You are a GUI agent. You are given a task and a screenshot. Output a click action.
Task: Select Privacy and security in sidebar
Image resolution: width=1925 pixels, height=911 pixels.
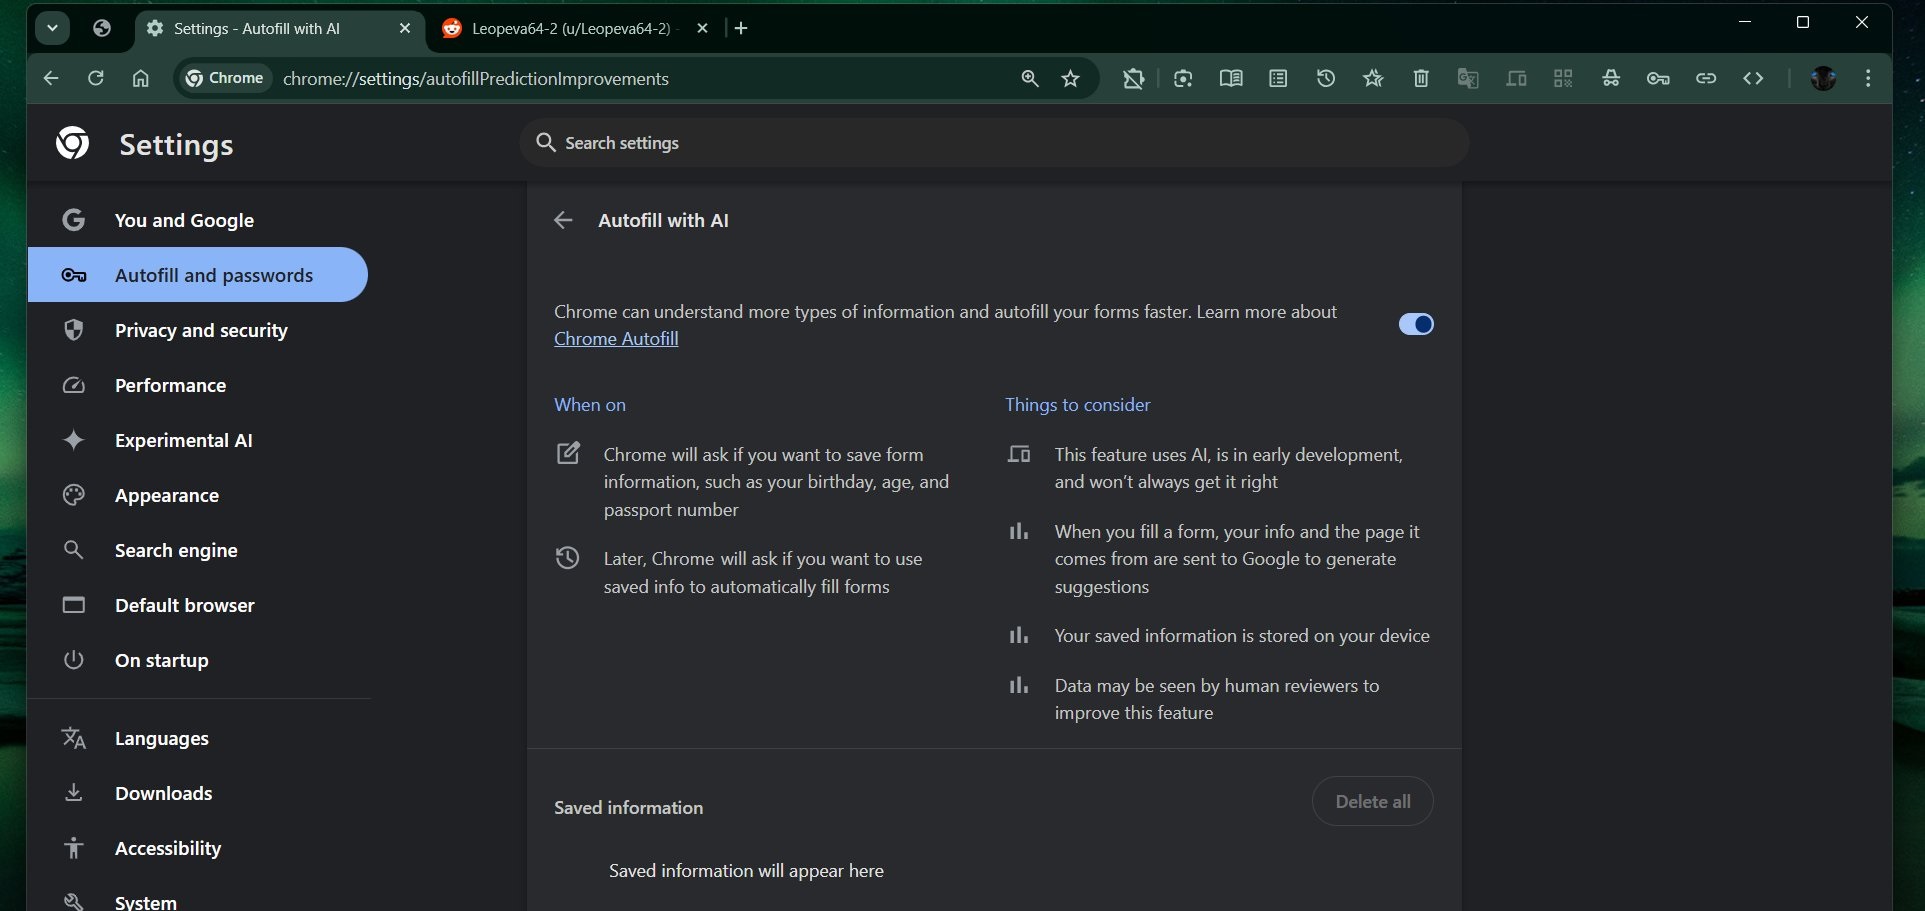pos(200,330)
